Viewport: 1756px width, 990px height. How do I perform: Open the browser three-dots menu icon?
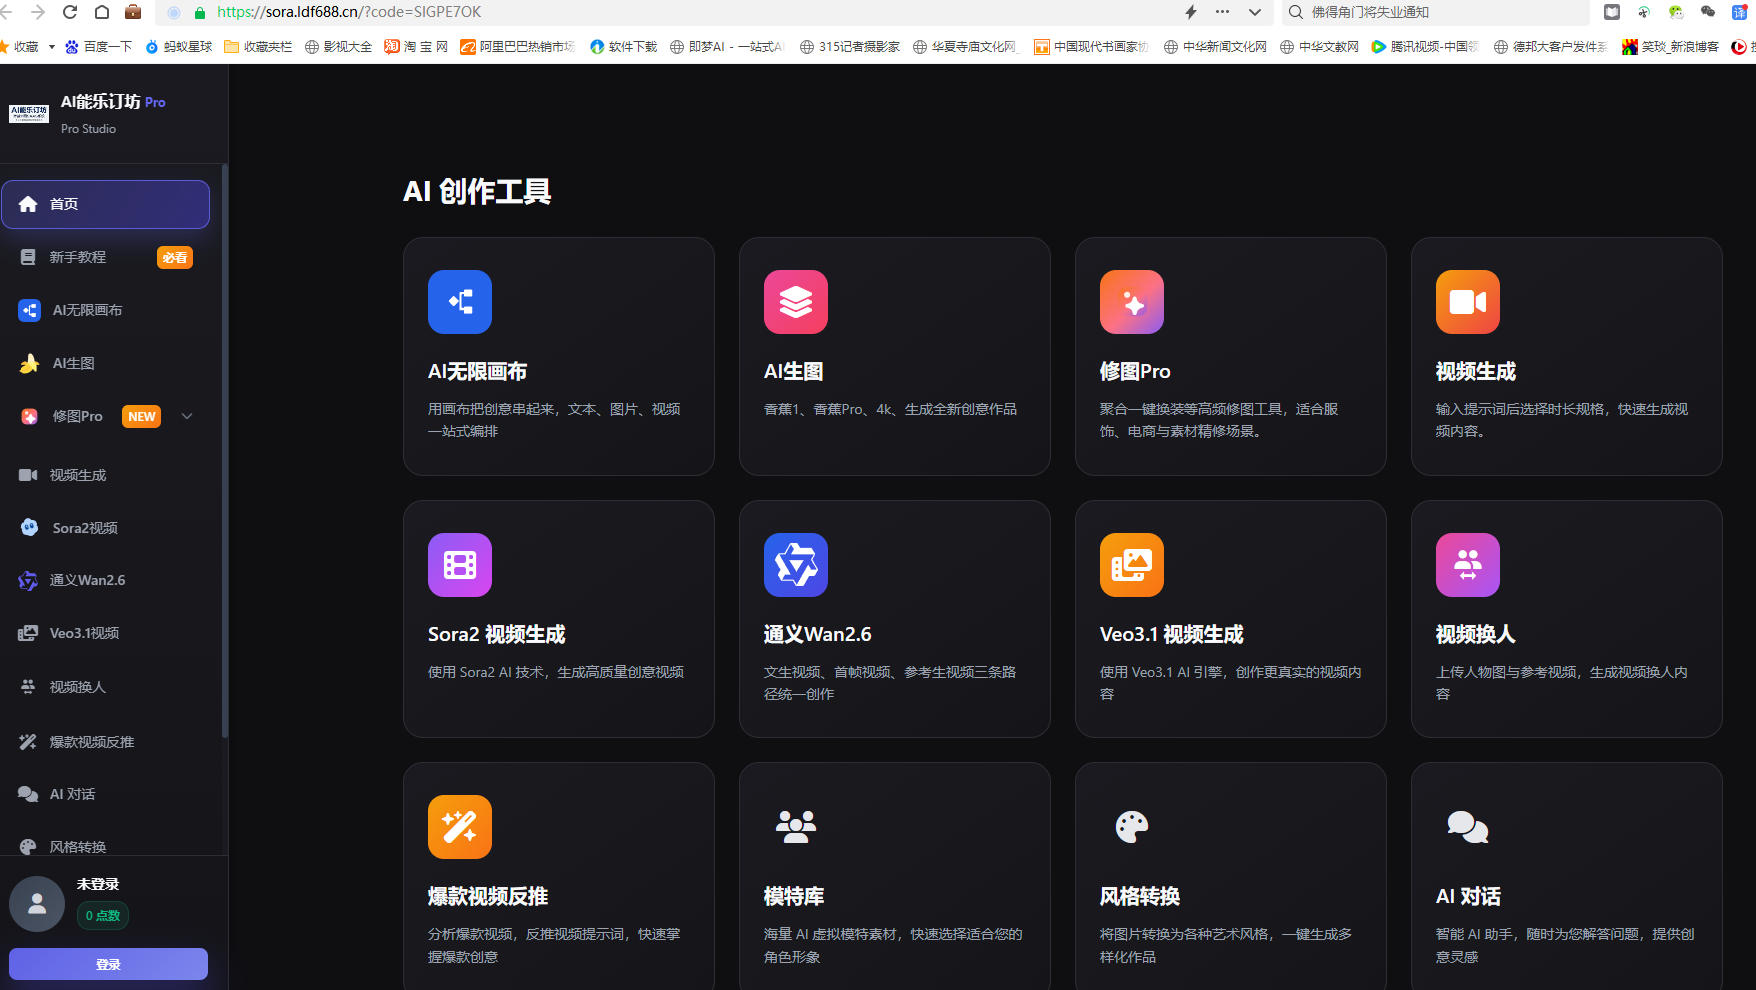(1222, 12)
